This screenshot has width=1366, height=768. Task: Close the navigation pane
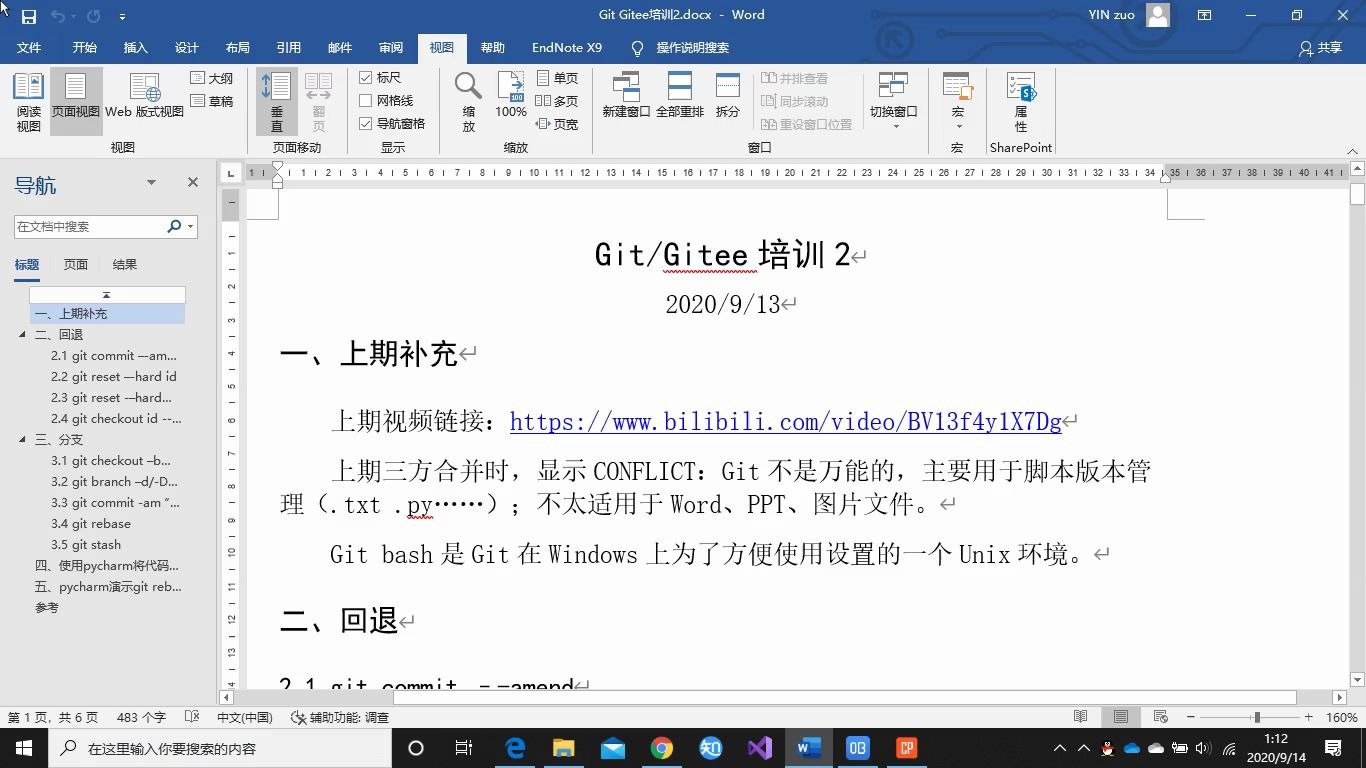pyautogui.click(x=193, y=183)
